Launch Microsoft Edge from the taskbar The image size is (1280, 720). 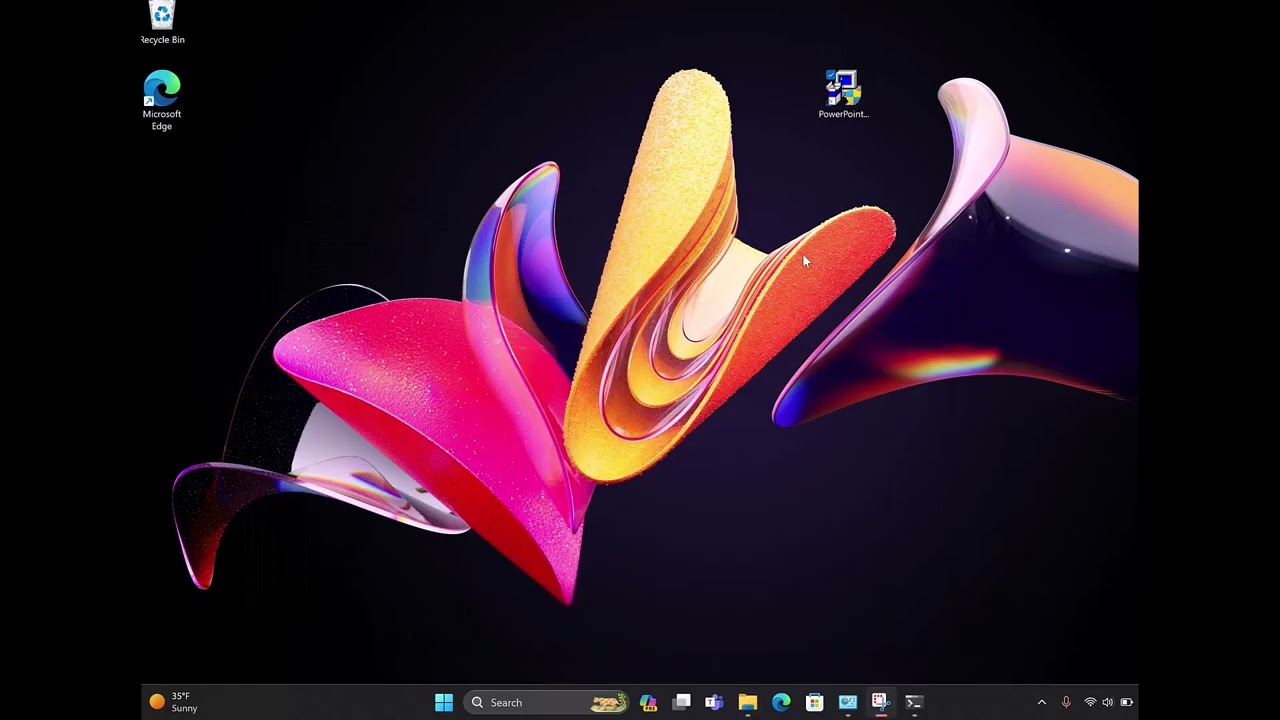pyautogui.click(x=781, y=702)
